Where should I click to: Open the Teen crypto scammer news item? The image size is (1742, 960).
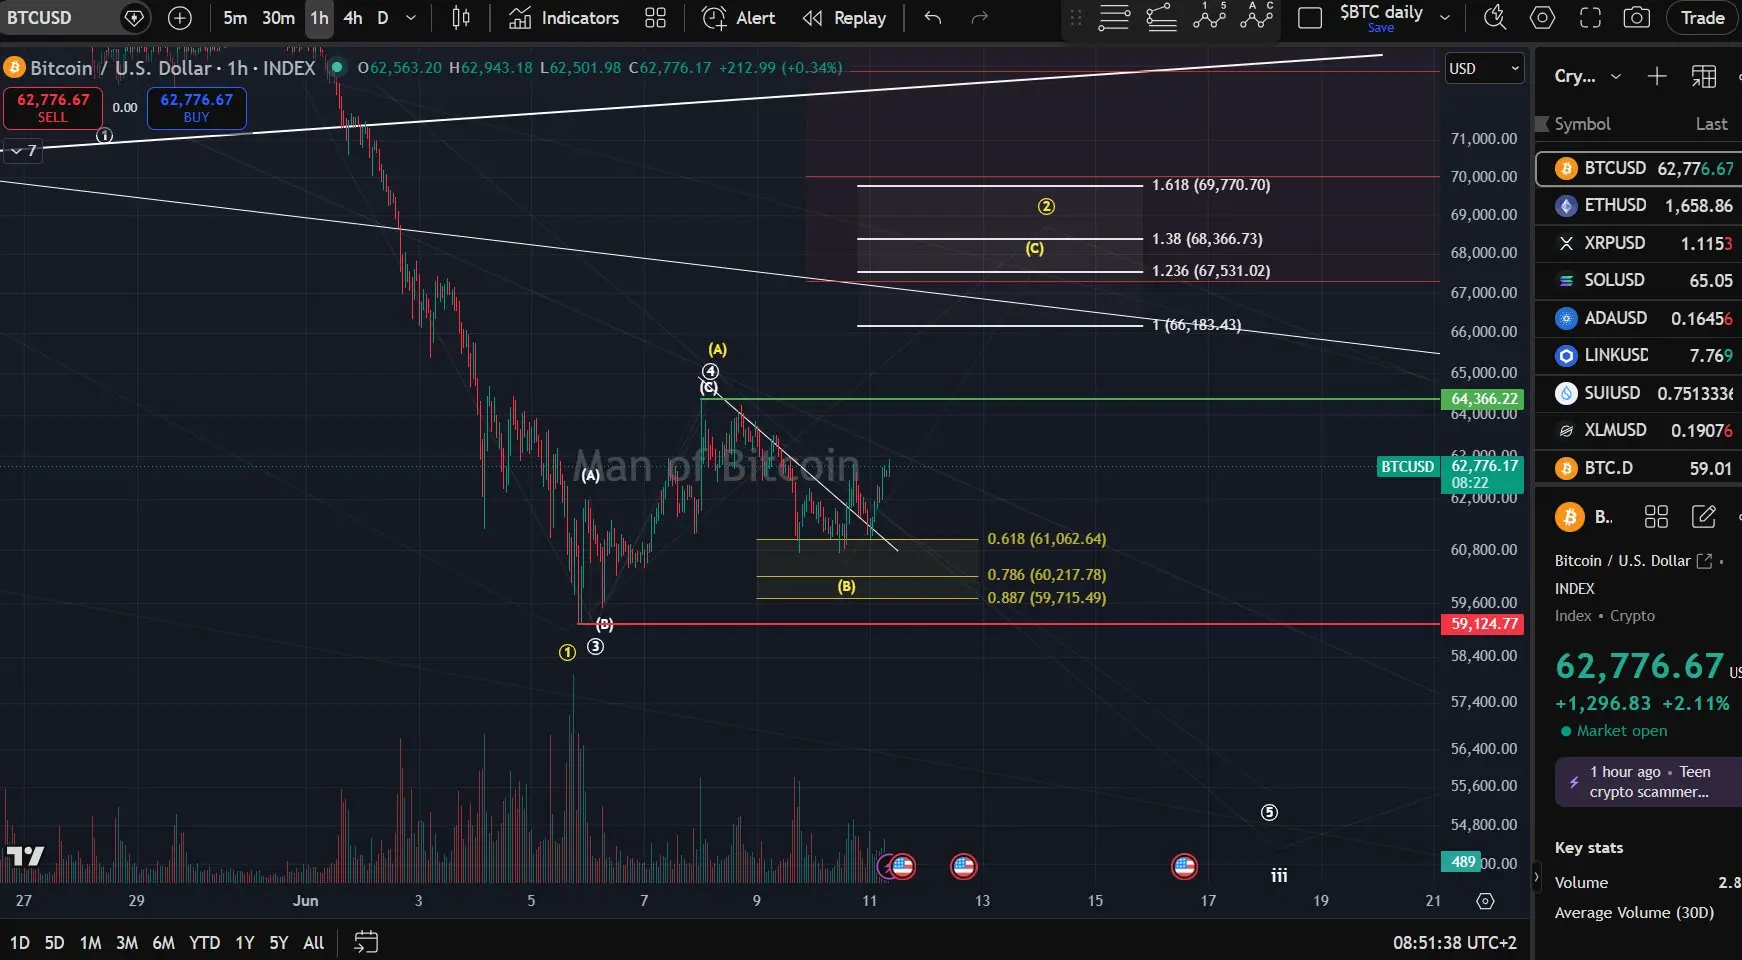point(1648,782)
